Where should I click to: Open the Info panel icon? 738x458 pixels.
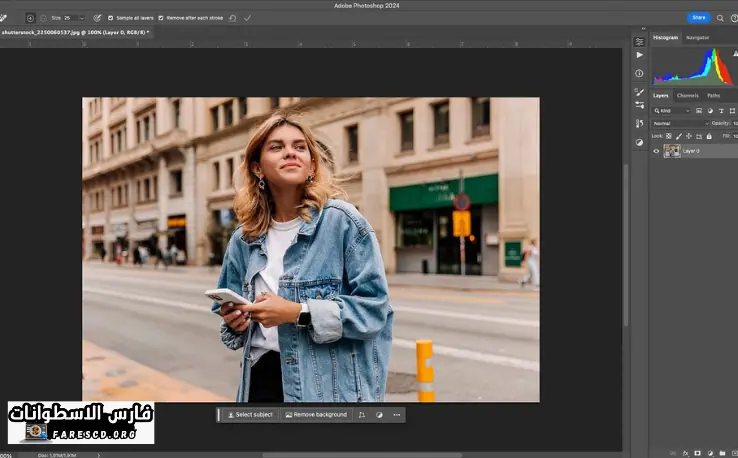point(639,73)
